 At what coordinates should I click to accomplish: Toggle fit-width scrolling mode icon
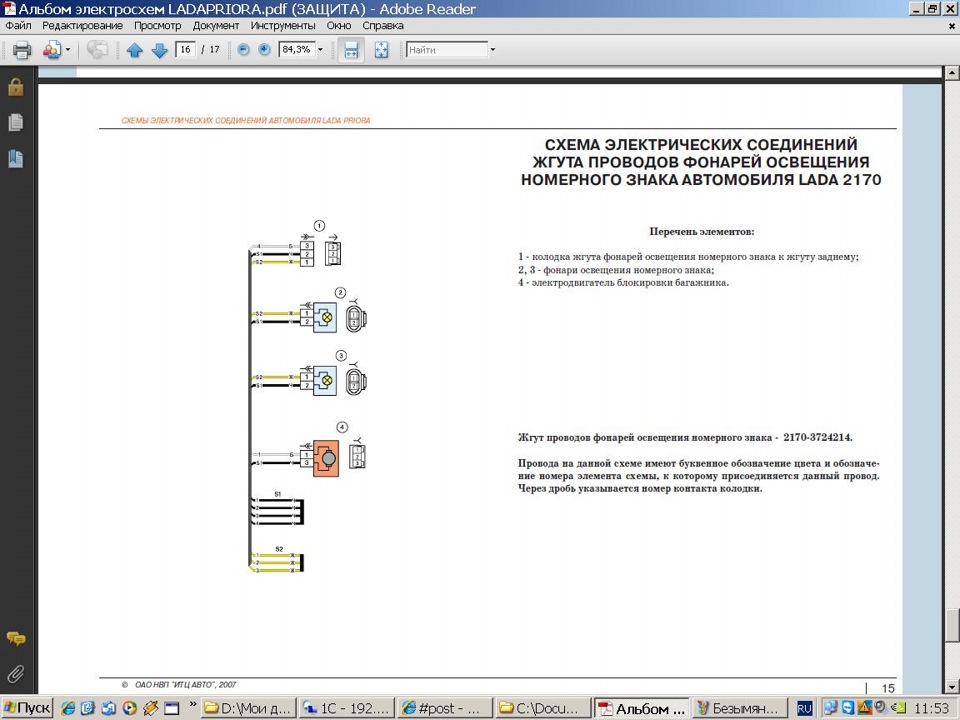351,50
